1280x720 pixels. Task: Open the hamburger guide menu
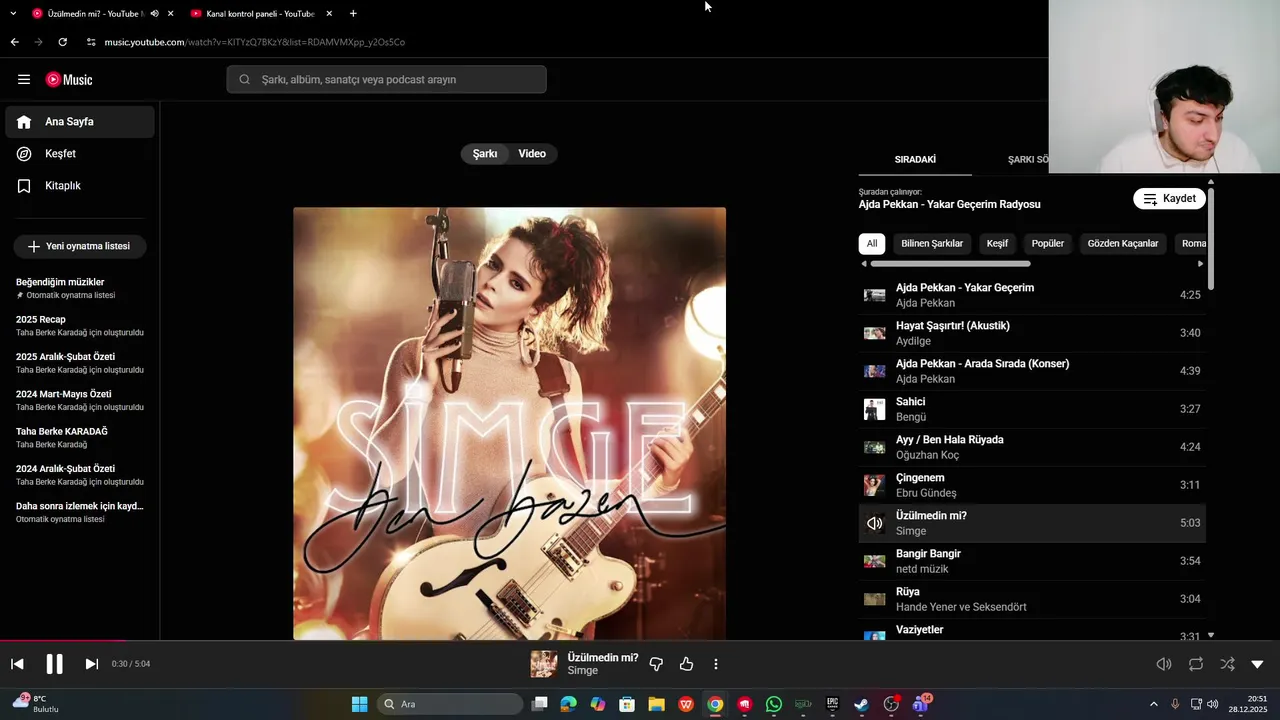(x=24, y=79)
